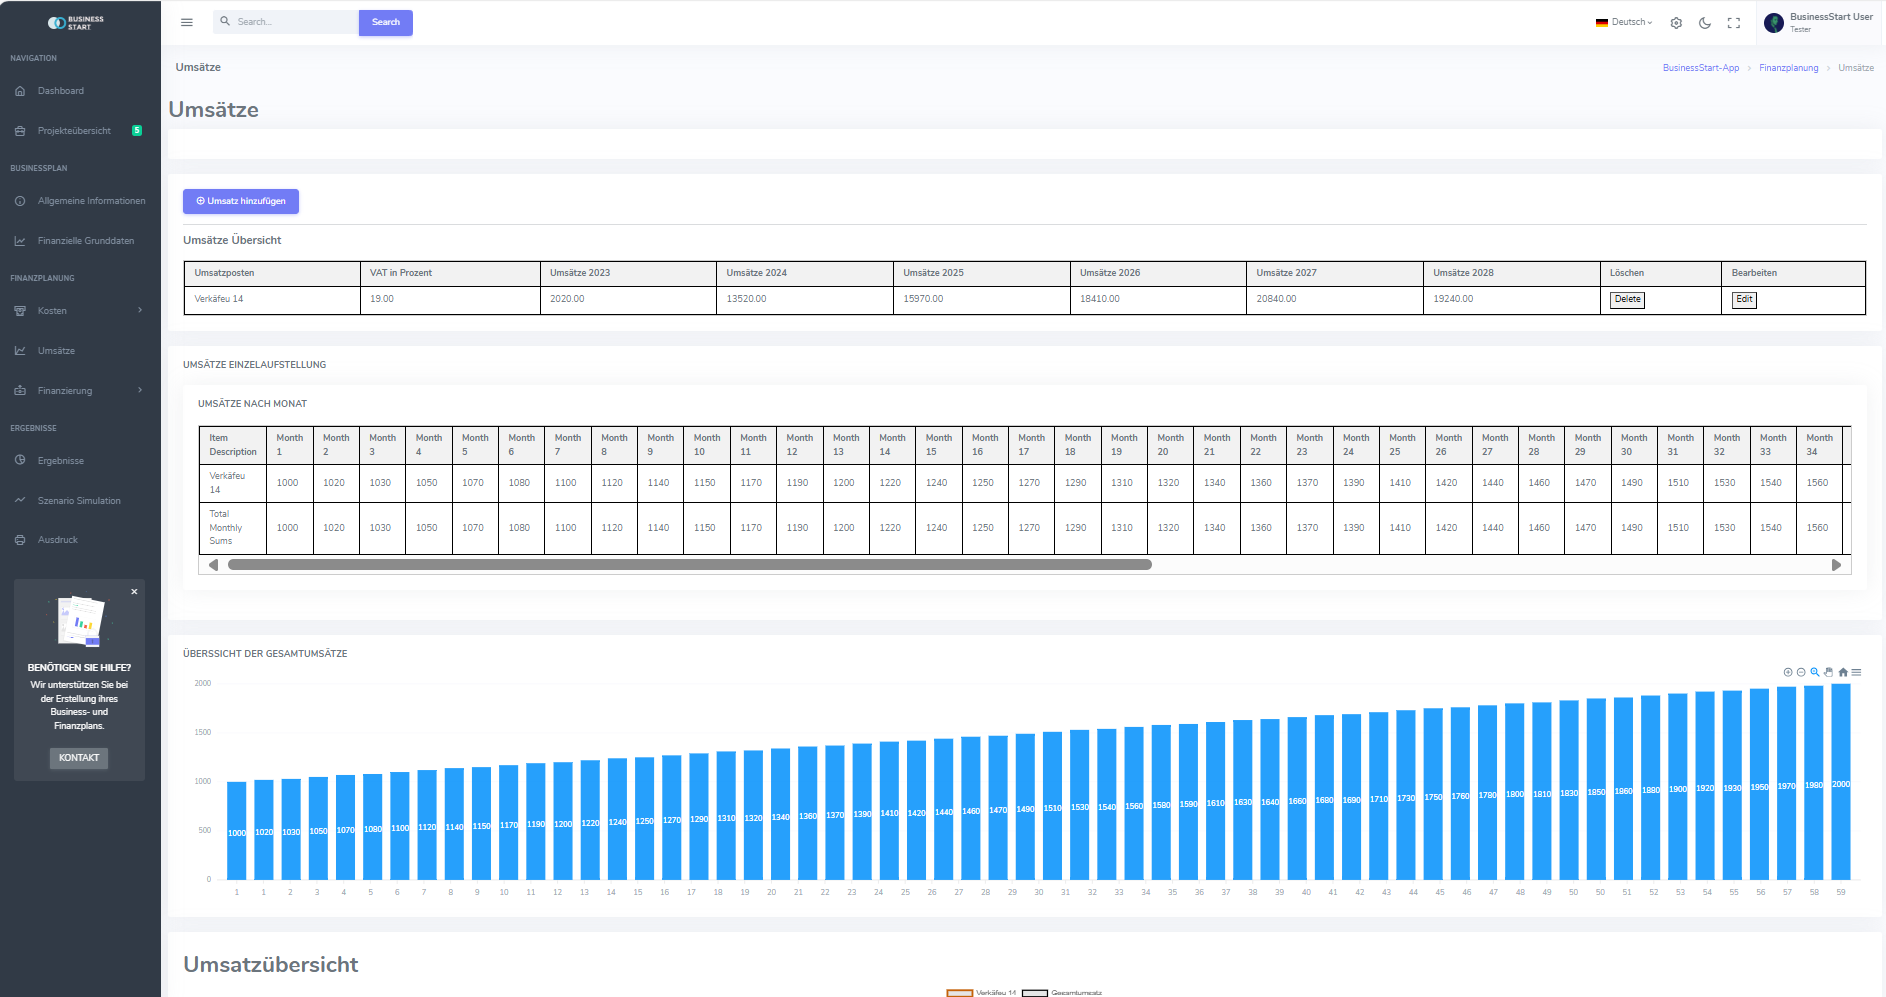Screen dimensions: 1886x997
Task: Delete the Verkäfeu 14 revenue row
Action: (1627, 299)
